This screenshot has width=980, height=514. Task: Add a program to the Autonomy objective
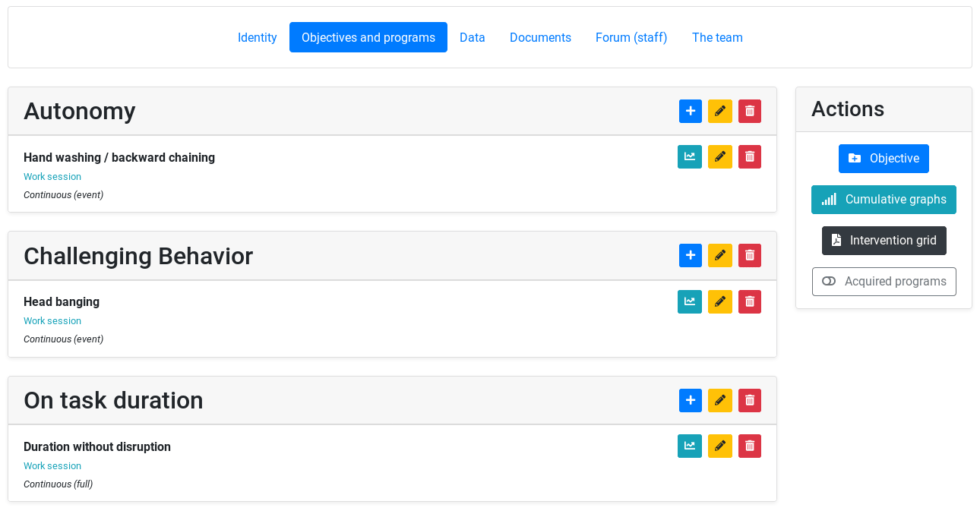[x=690, y=111]
